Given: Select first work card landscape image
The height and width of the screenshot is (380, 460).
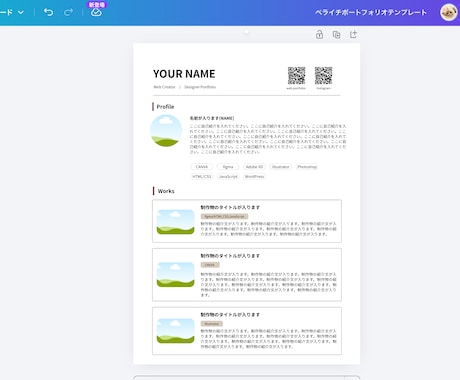Looking at the screenshot, I should [175, 222].
